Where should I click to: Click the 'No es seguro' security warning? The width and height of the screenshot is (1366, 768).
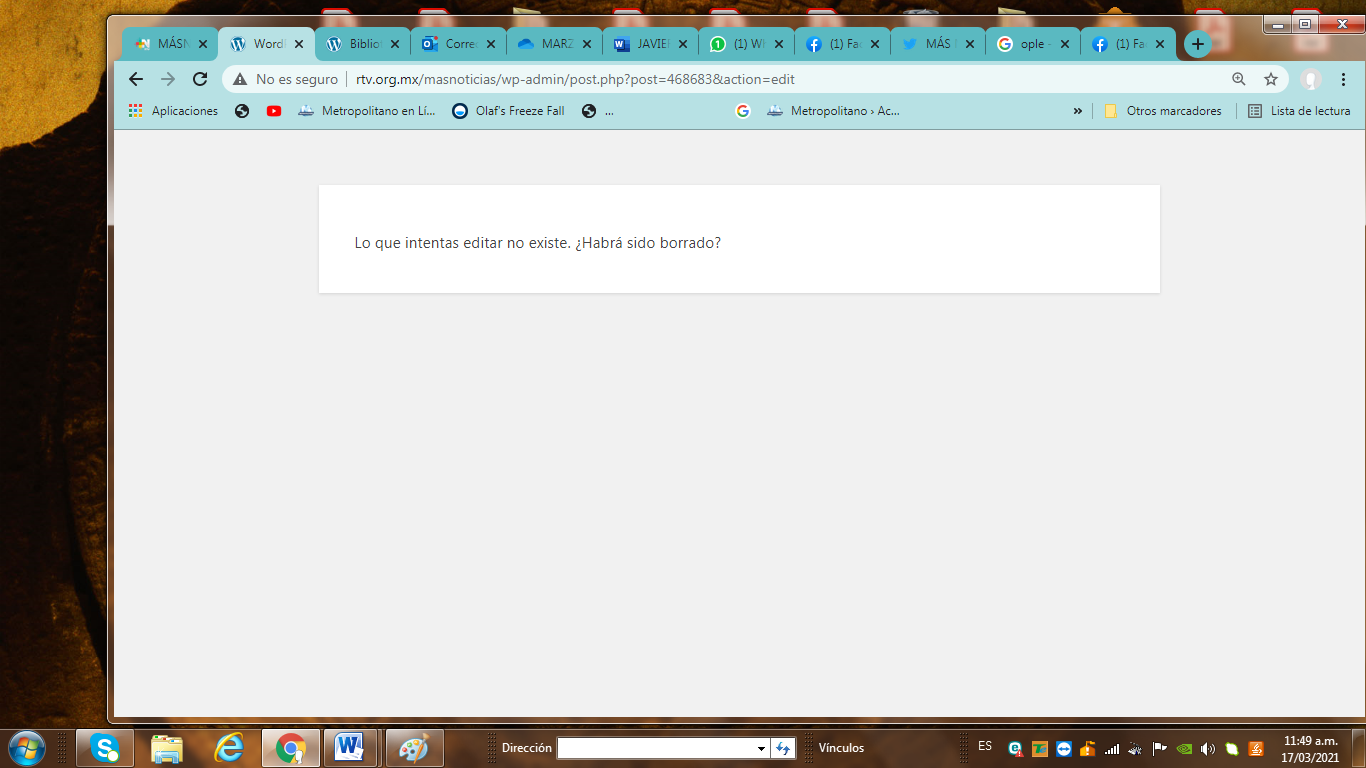tap(286, 79)
